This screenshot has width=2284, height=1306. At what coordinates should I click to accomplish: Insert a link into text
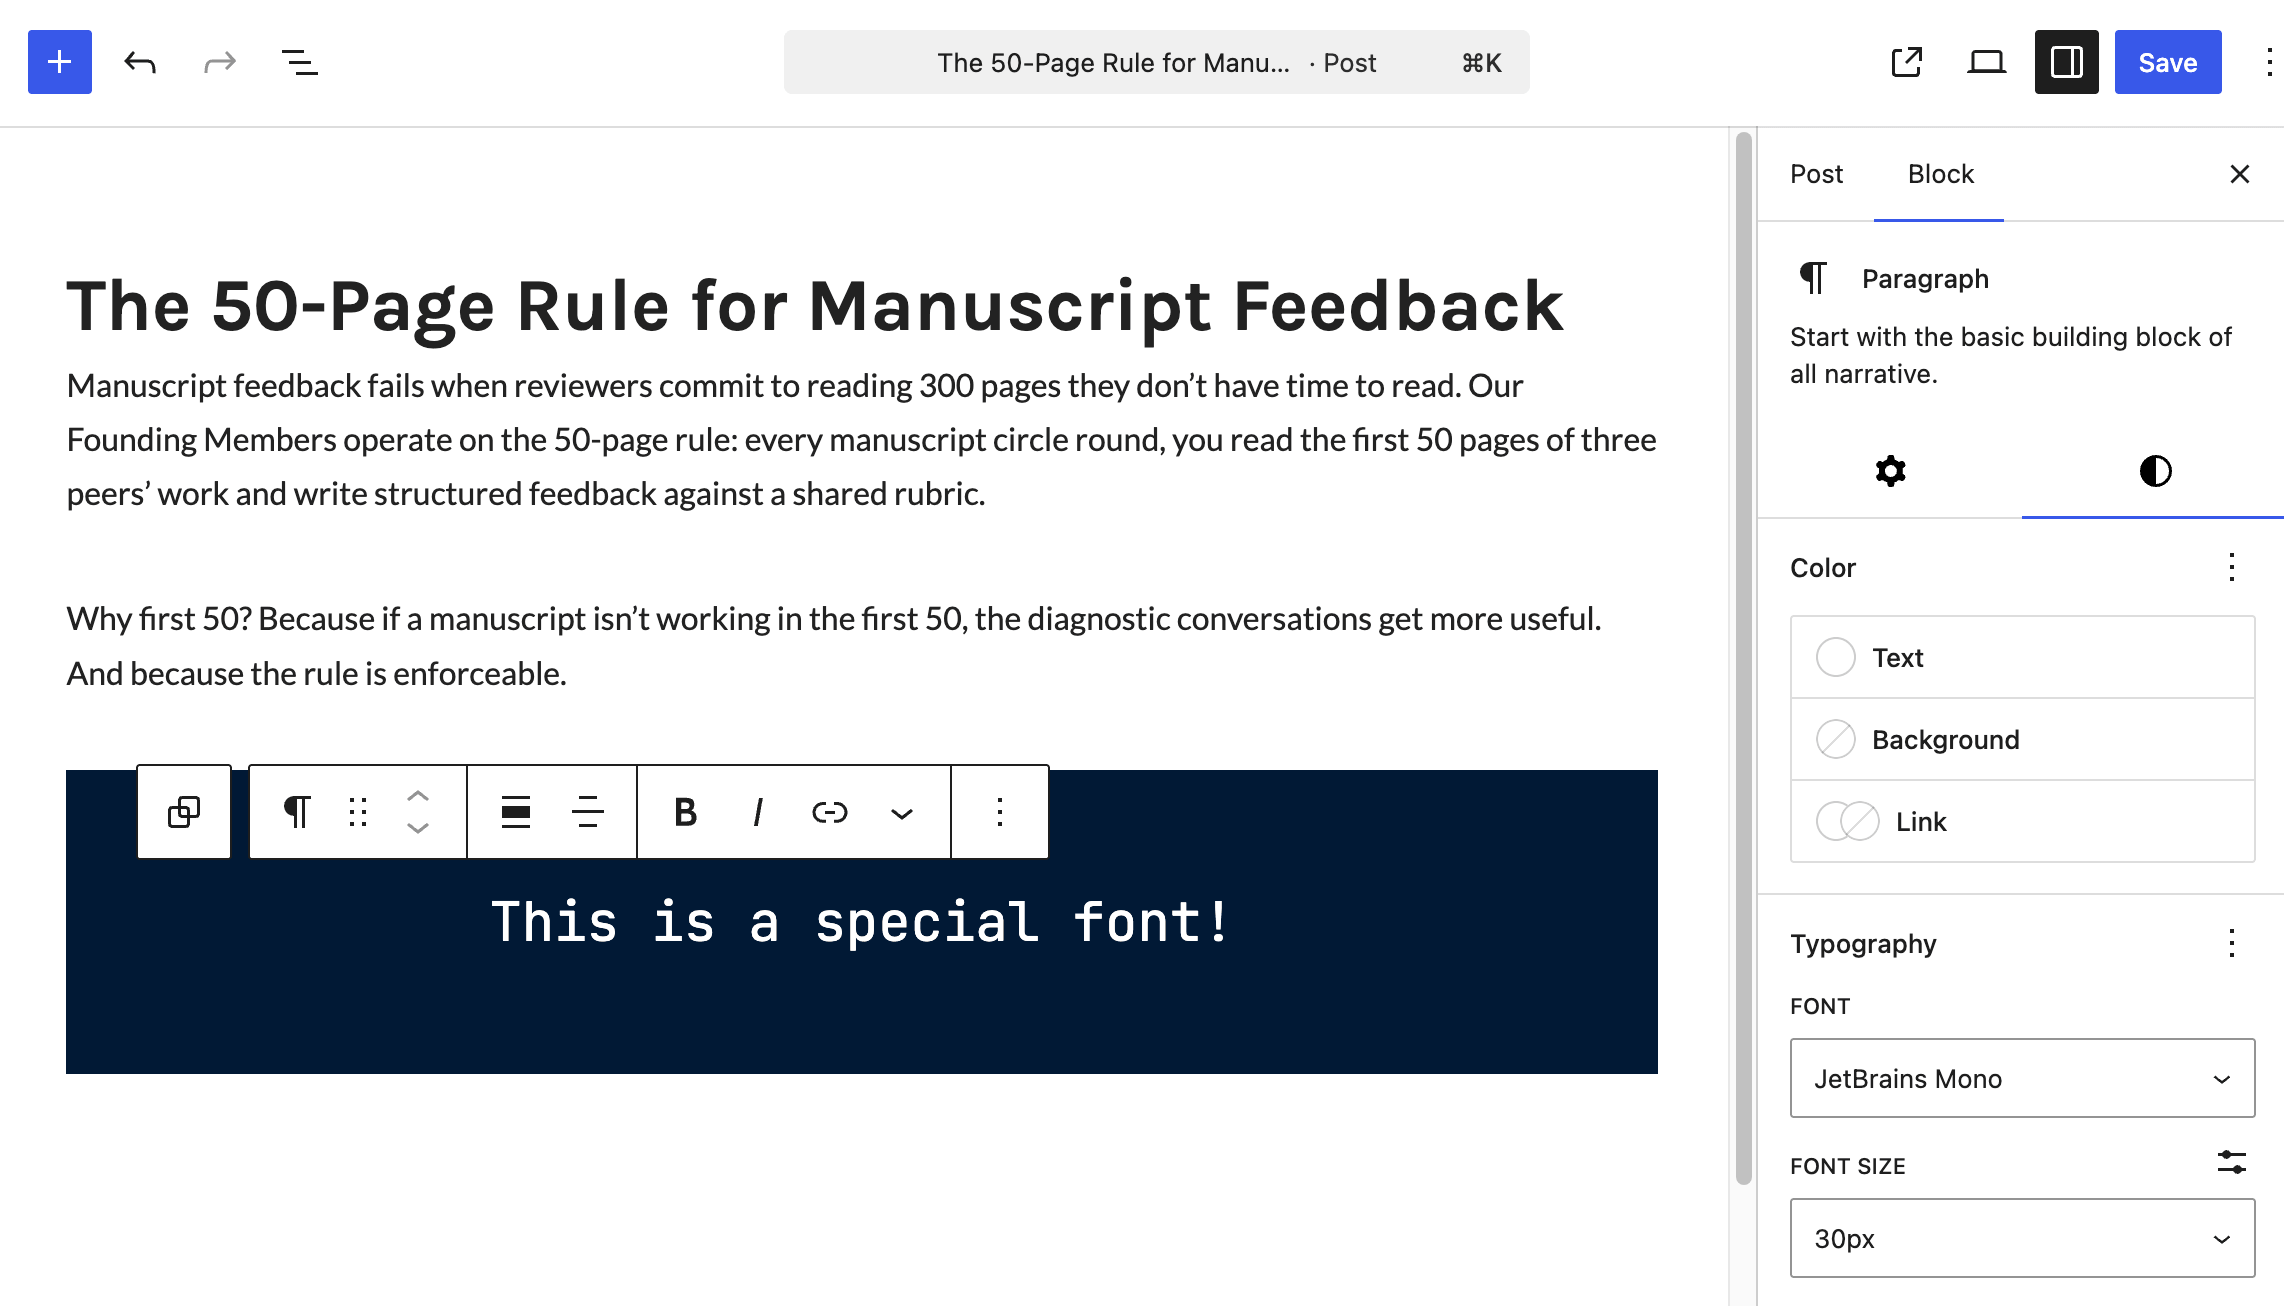pyautogui.click(x=830, y=812)
